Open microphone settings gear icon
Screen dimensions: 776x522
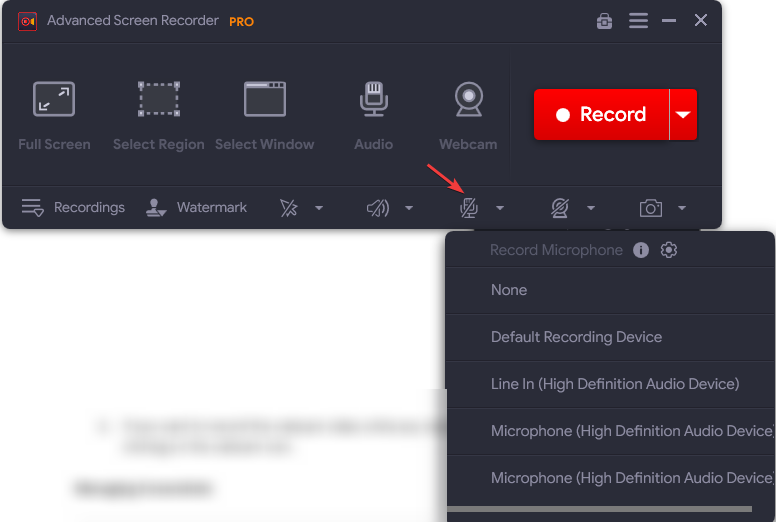coord(669,250)
